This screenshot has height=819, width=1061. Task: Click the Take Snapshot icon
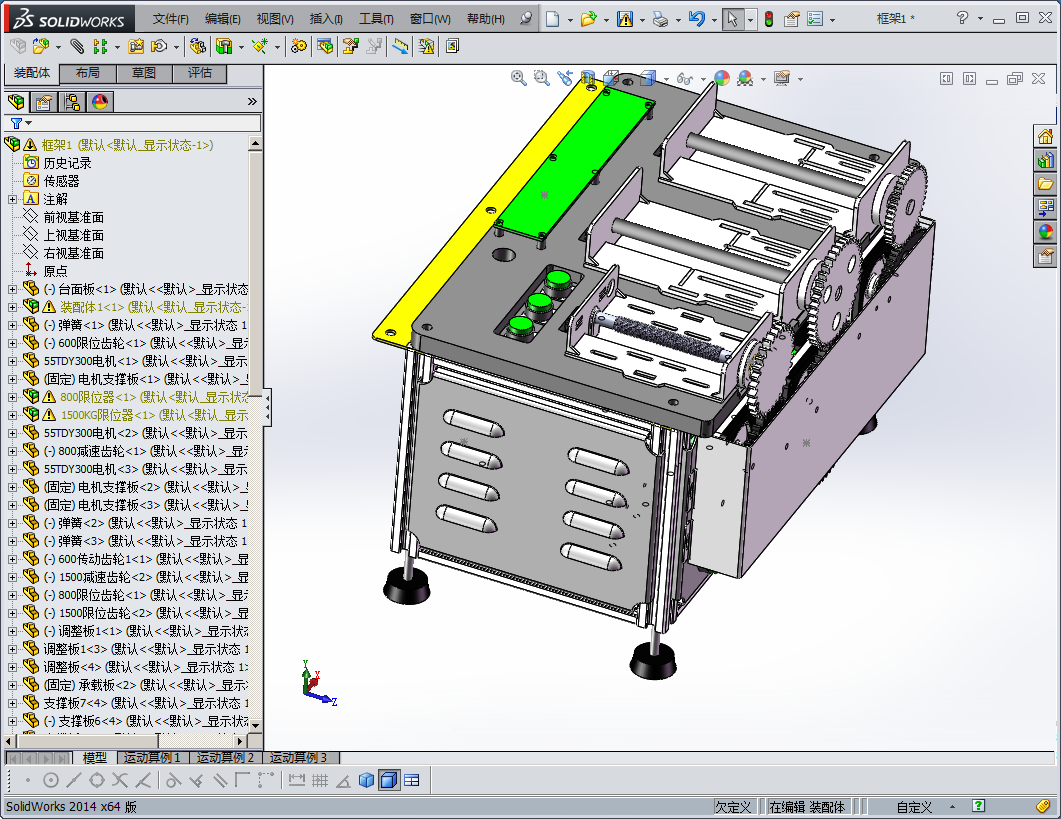452,46
